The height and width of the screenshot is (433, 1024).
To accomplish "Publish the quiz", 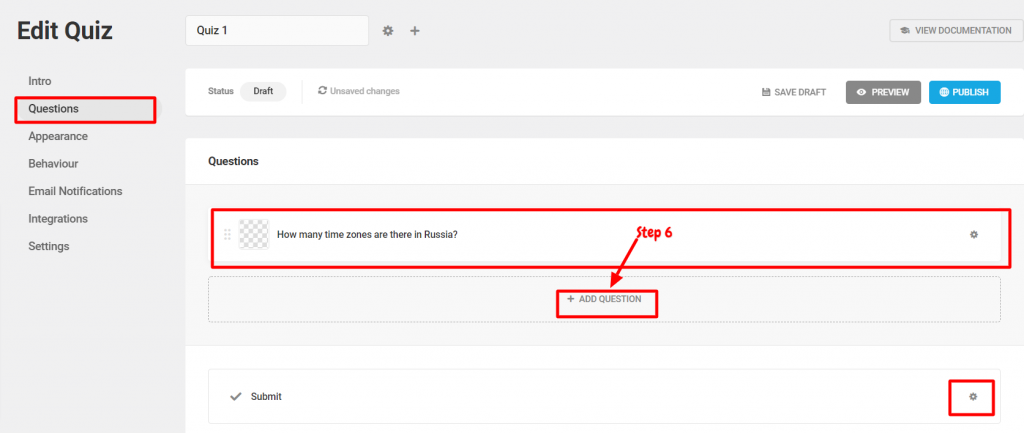I will pos(965,92).
